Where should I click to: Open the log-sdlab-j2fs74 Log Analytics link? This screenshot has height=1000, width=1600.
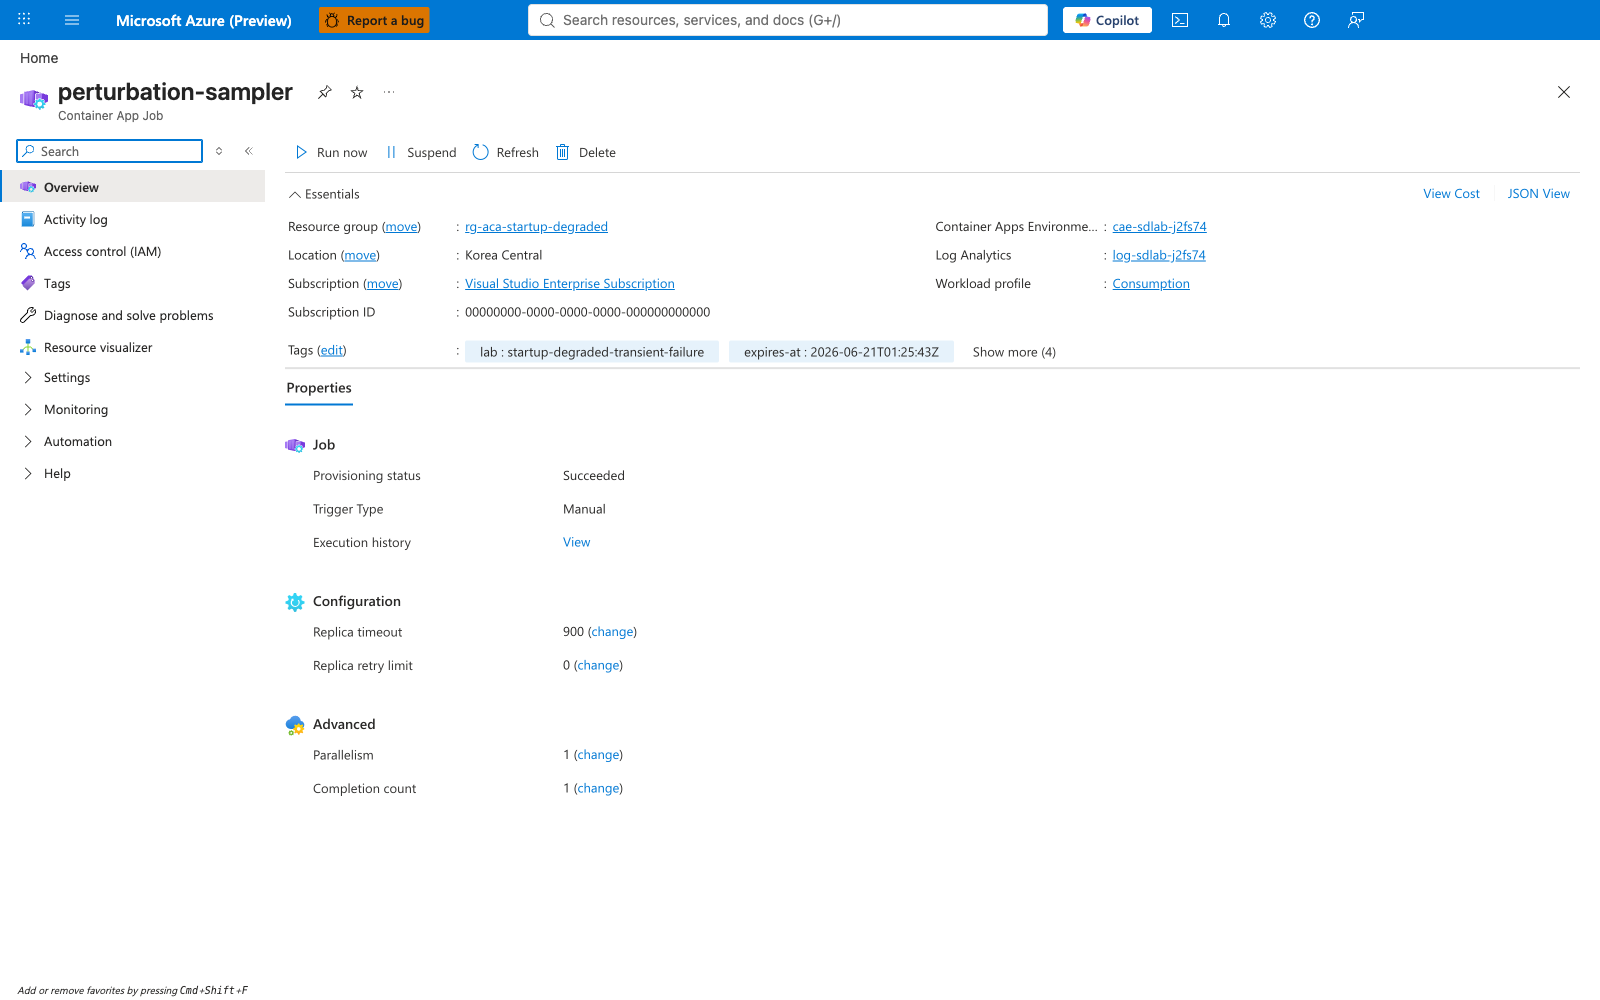(x=1159, y=255)
